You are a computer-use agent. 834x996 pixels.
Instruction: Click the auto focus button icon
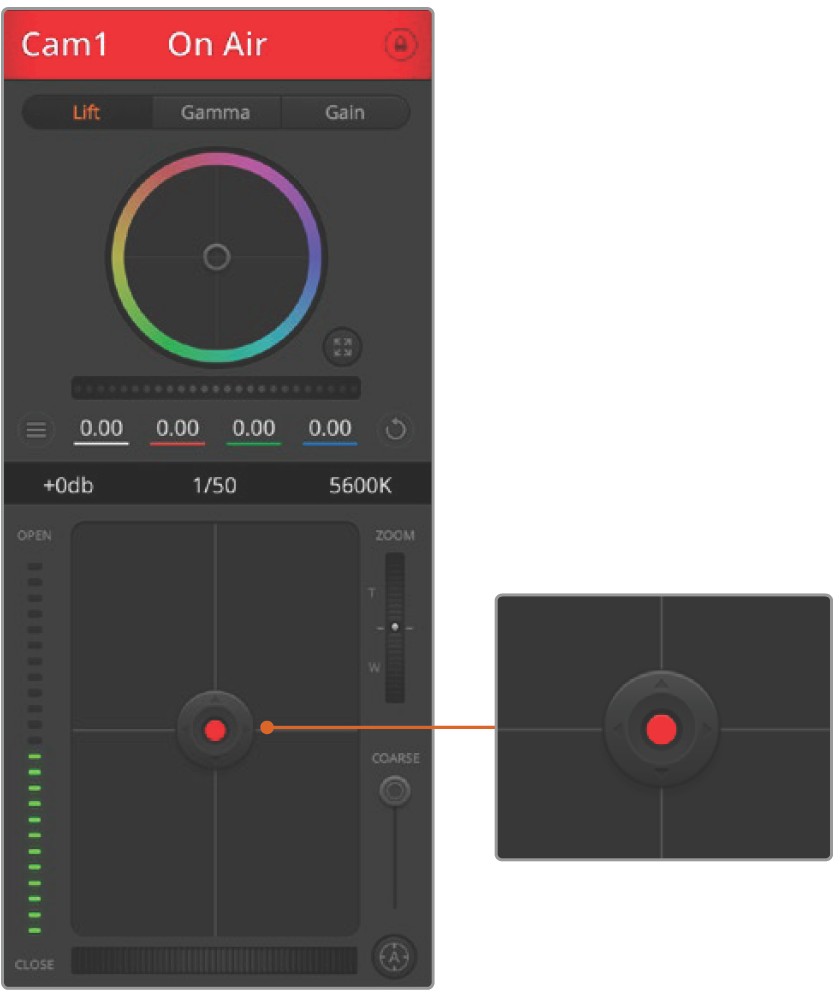click(393, 957)
